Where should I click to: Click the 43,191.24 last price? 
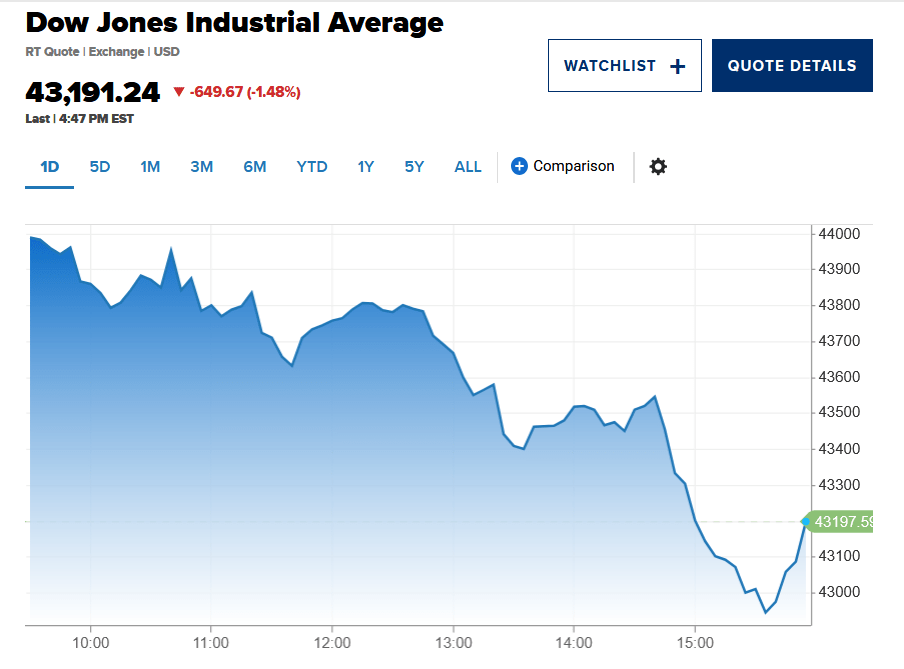click(92, 92)
